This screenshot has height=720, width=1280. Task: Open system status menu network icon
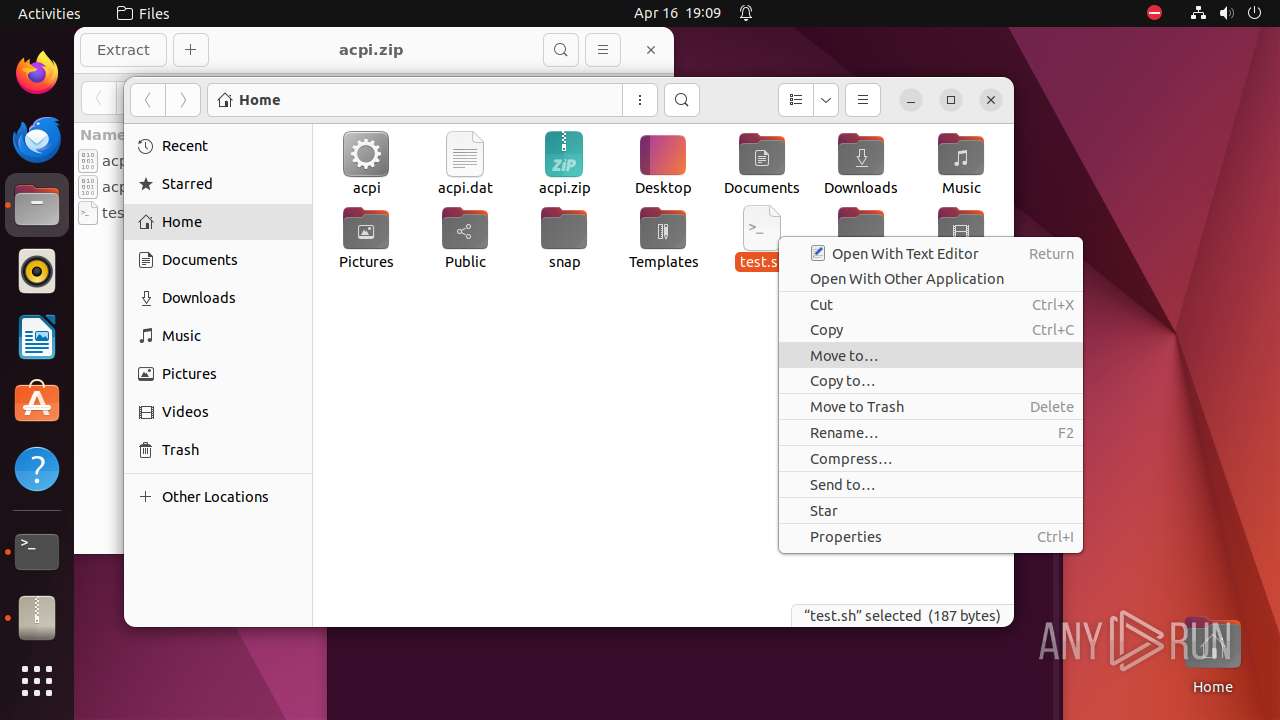[x=1199, y=13]
